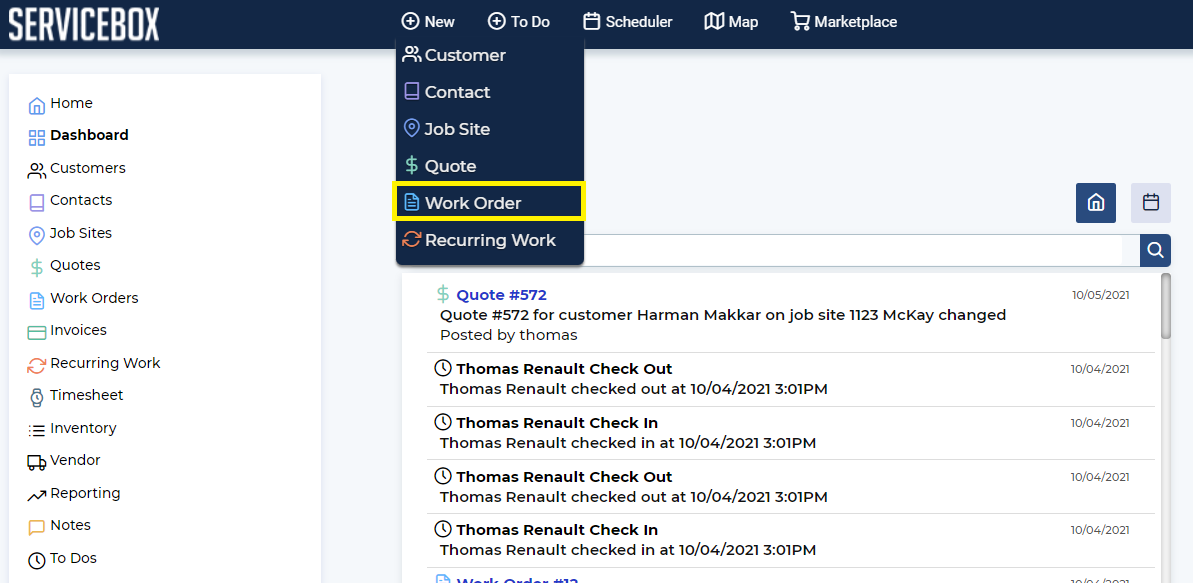The width and height of the screenshot is (1193, 585).
Task: Click the dollar icon beside Quote #572
Action: coord(443,294)
